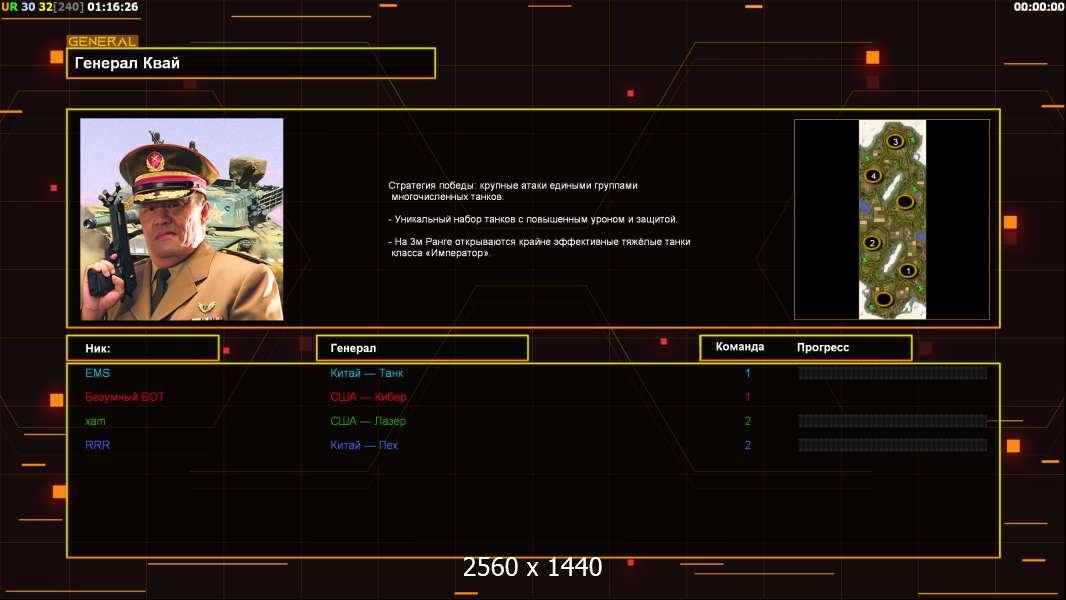Select player name RRR
The image size is (1066, 600).
[97, 445]
